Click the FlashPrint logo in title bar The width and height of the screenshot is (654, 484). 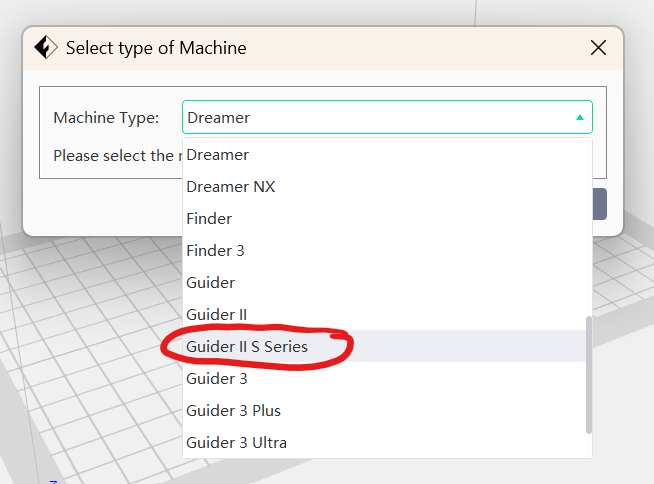pyautogui.click(x=46, y=48)
